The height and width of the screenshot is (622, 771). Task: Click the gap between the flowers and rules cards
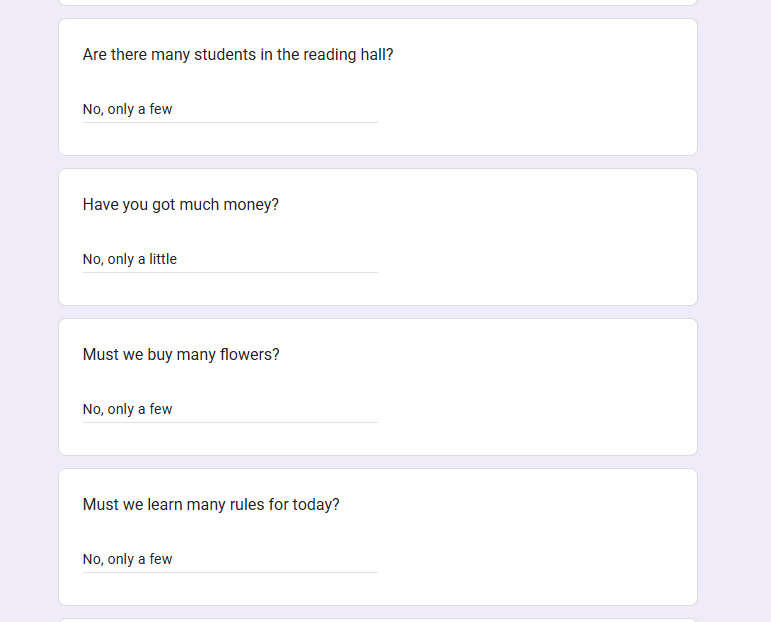(x=378, y=462)
